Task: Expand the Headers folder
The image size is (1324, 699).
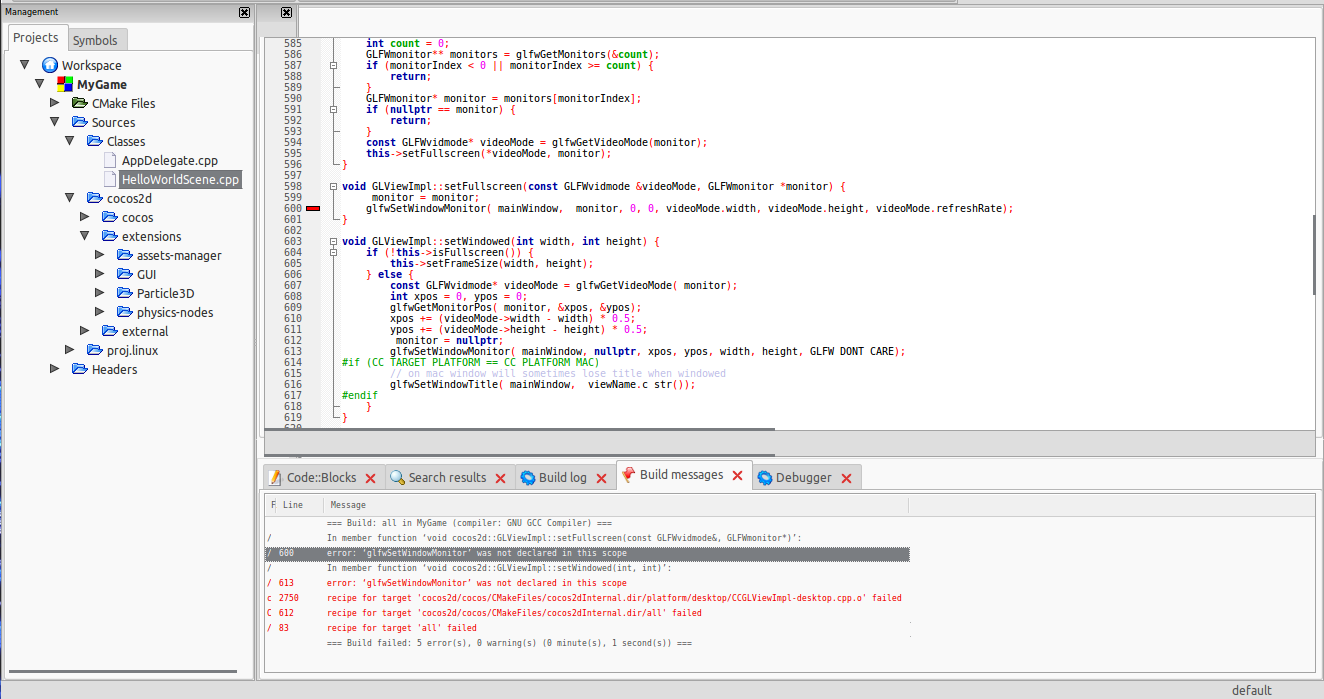Action: pyautogui.click(x=55, y=369)
